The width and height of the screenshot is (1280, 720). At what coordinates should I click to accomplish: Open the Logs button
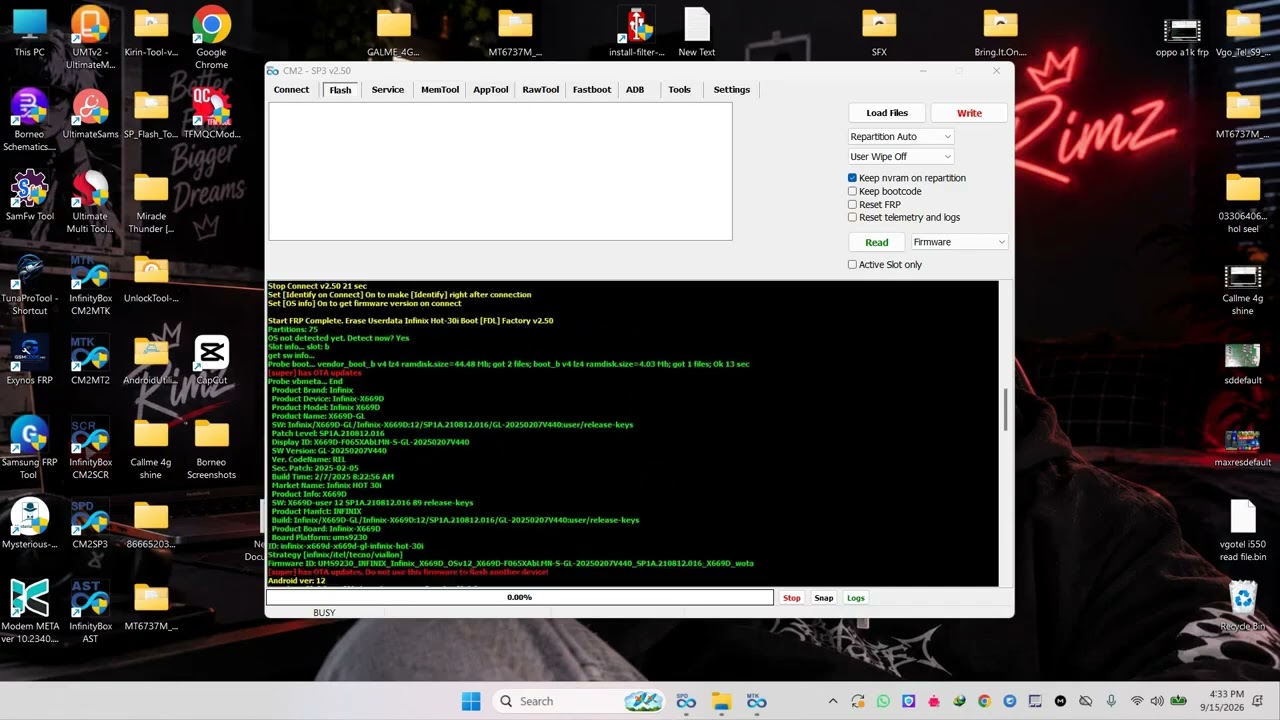click(x=856, y=598)
